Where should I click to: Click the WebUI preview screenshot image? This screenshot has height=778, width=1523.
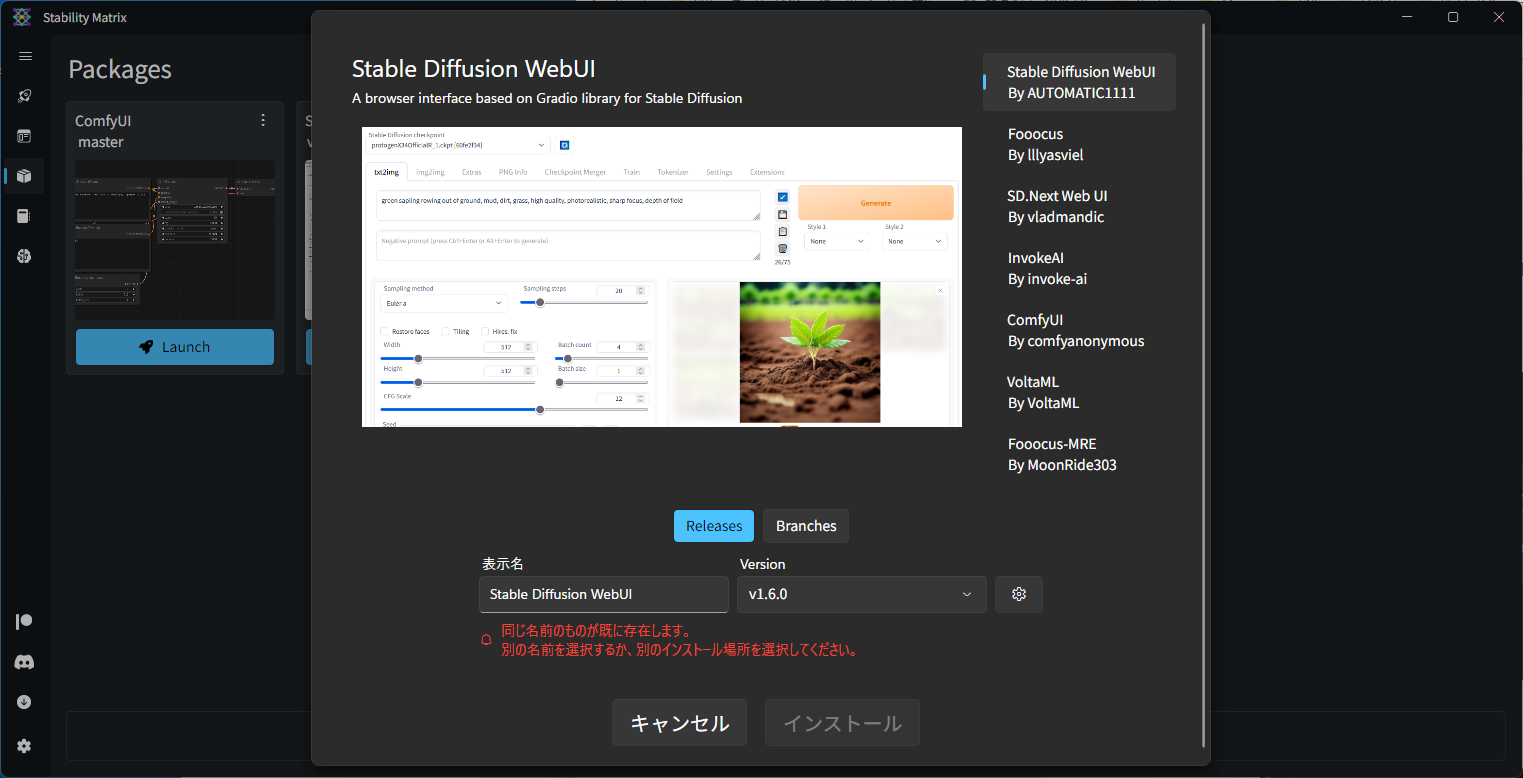[x=662, y=277]
